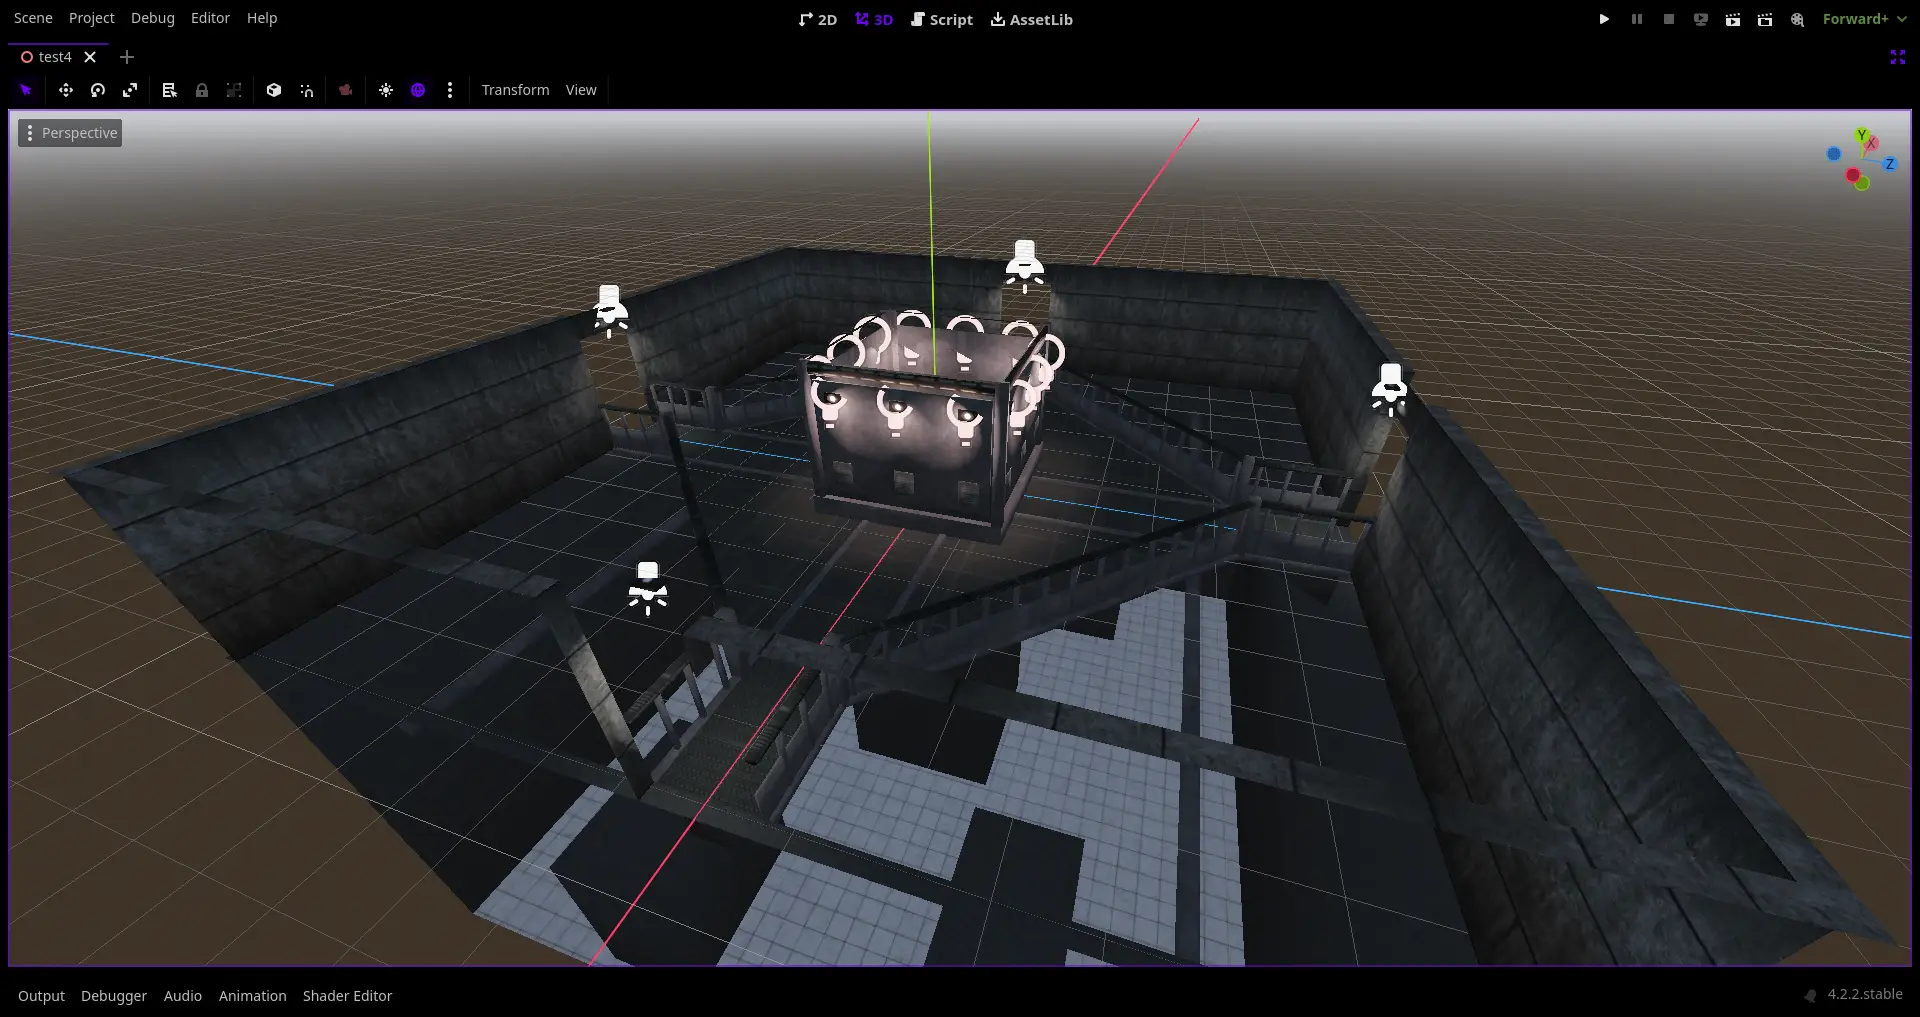Add a new scene tab with plus

click(x=127, y=57)
